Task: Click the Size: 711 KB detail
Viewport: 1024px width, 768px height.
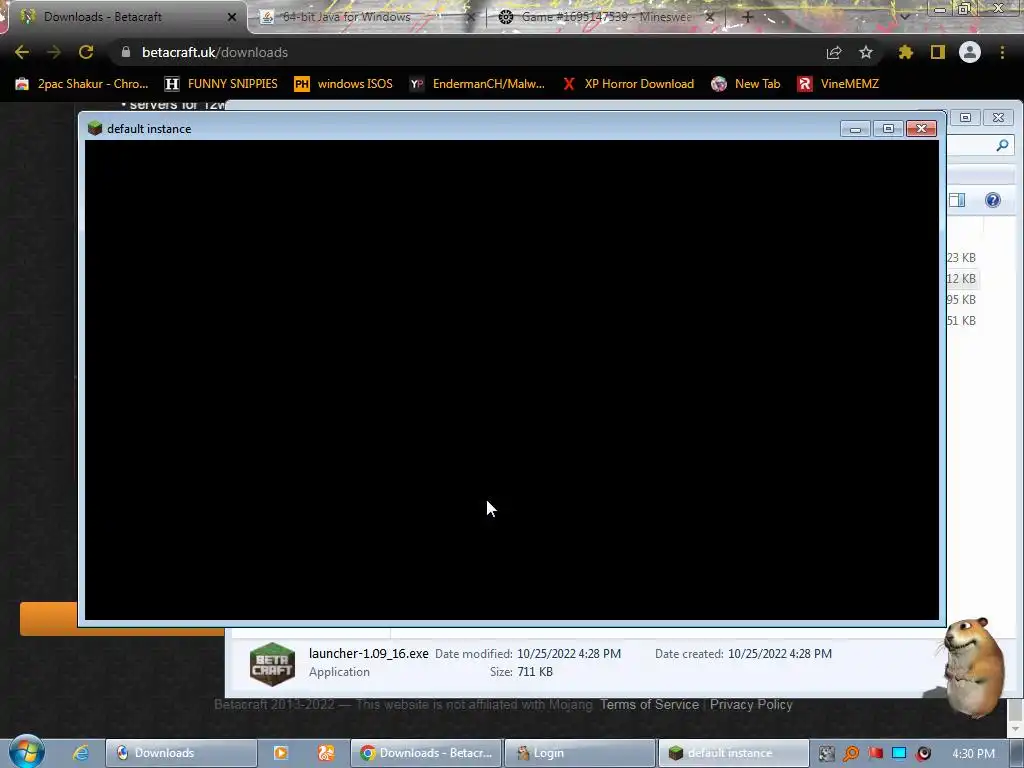Action: point(521,672)
